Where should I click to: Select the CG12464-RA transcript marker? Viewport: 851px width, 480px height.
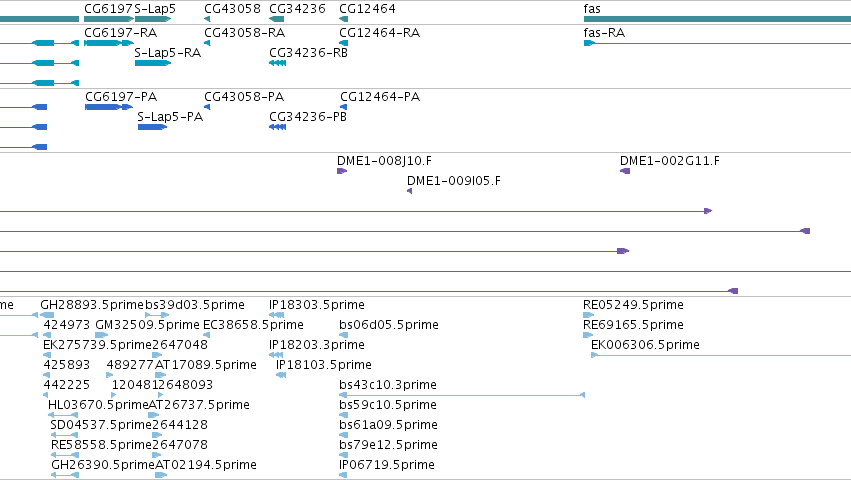[344, 43]
